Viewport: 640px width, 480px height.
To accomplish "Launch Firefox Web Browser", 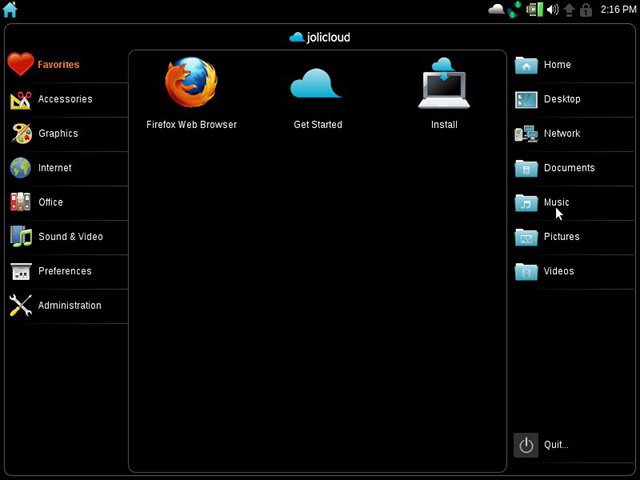I will (x=191, y=93).
